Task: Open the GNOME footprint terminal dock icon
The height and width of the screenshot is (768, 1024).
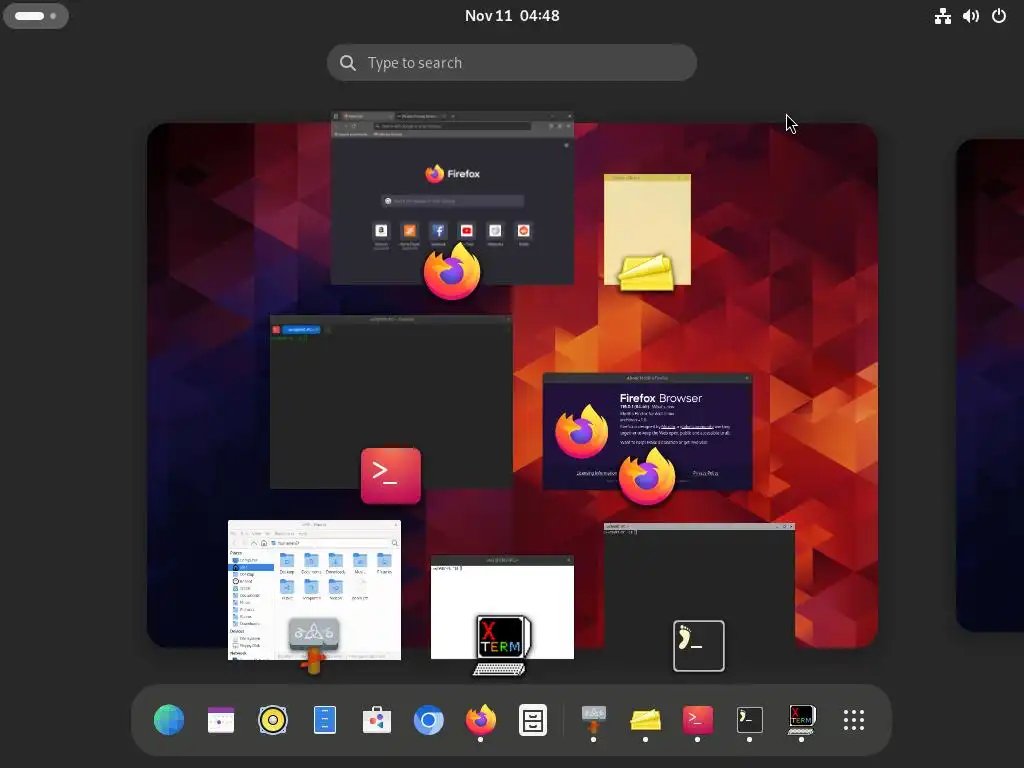Action: coord(749,720)
